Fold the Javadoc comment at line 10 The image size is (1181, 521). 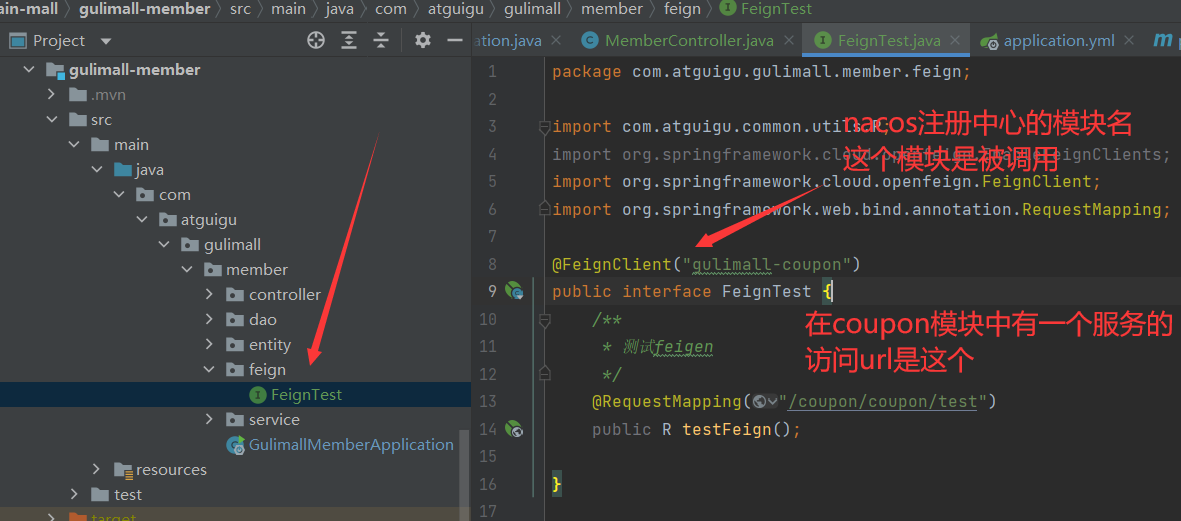545,320
